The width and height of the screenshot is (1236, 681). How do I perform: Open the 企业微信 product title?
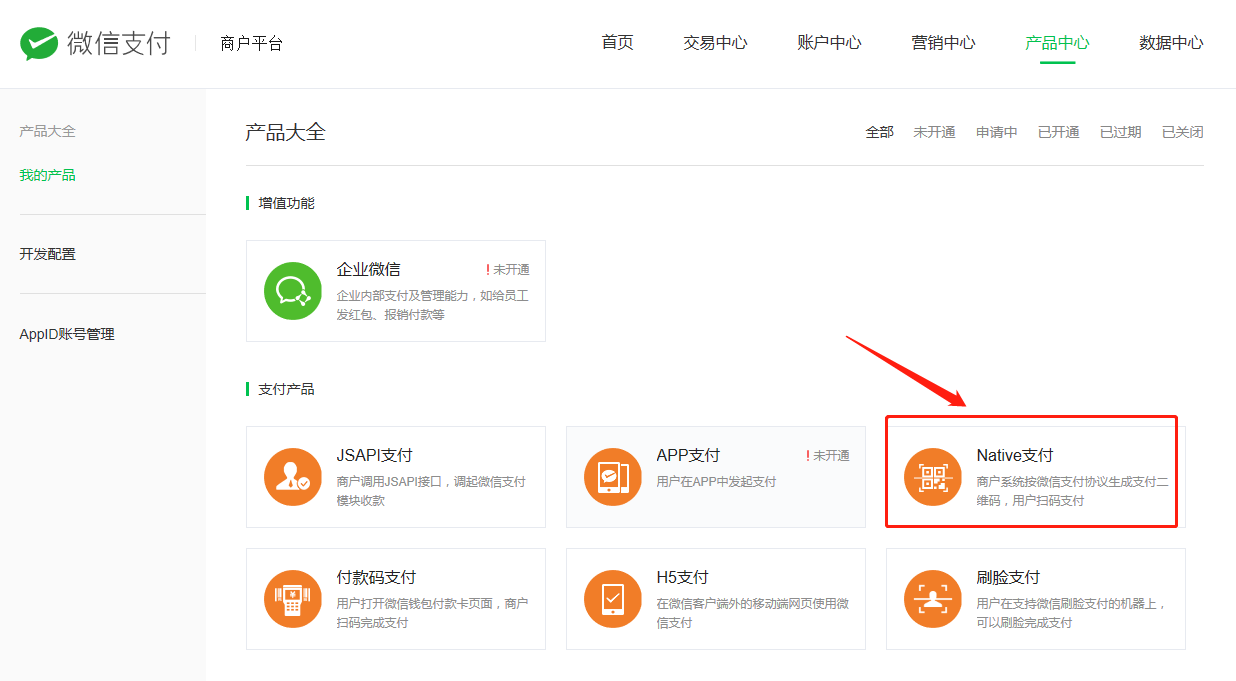pyautogui.click(x=369, y=269)
